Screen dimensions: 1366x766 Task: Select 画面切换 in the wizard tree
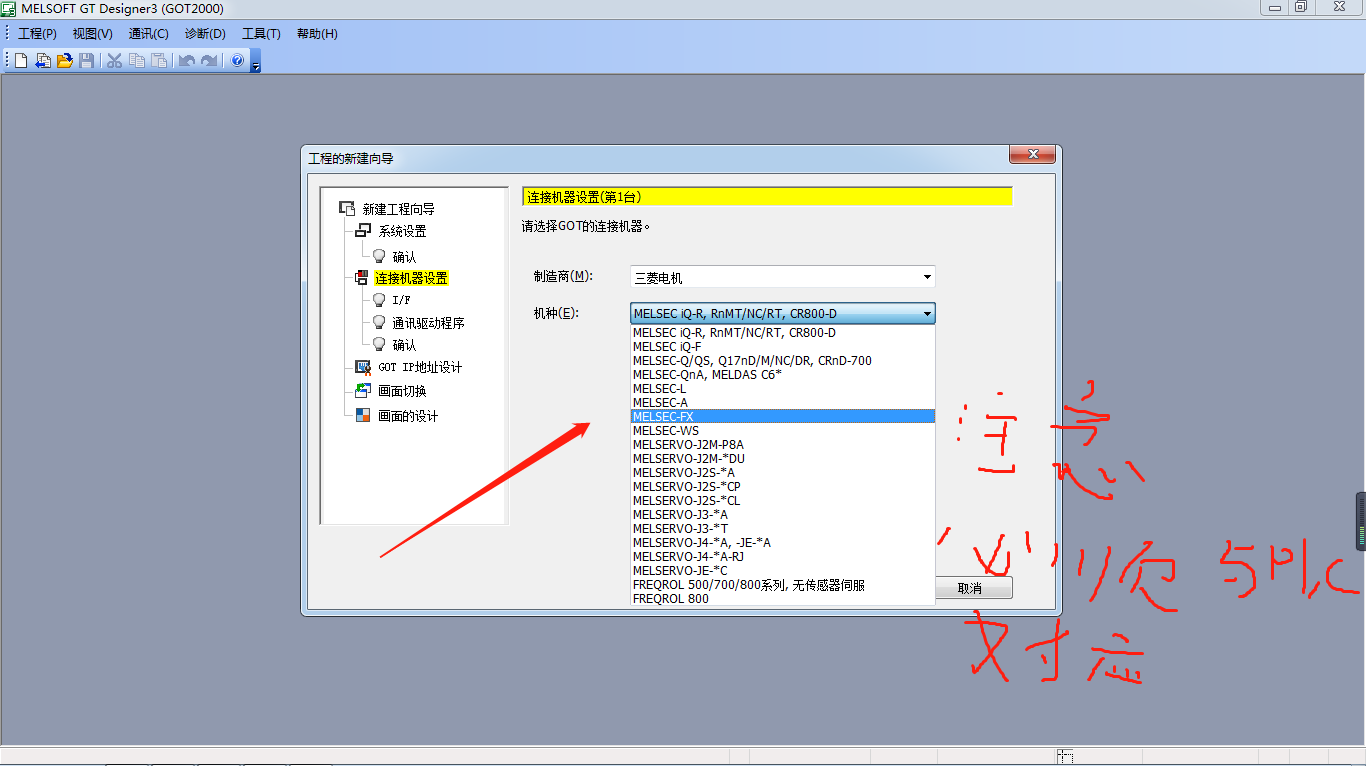(402, 391)
